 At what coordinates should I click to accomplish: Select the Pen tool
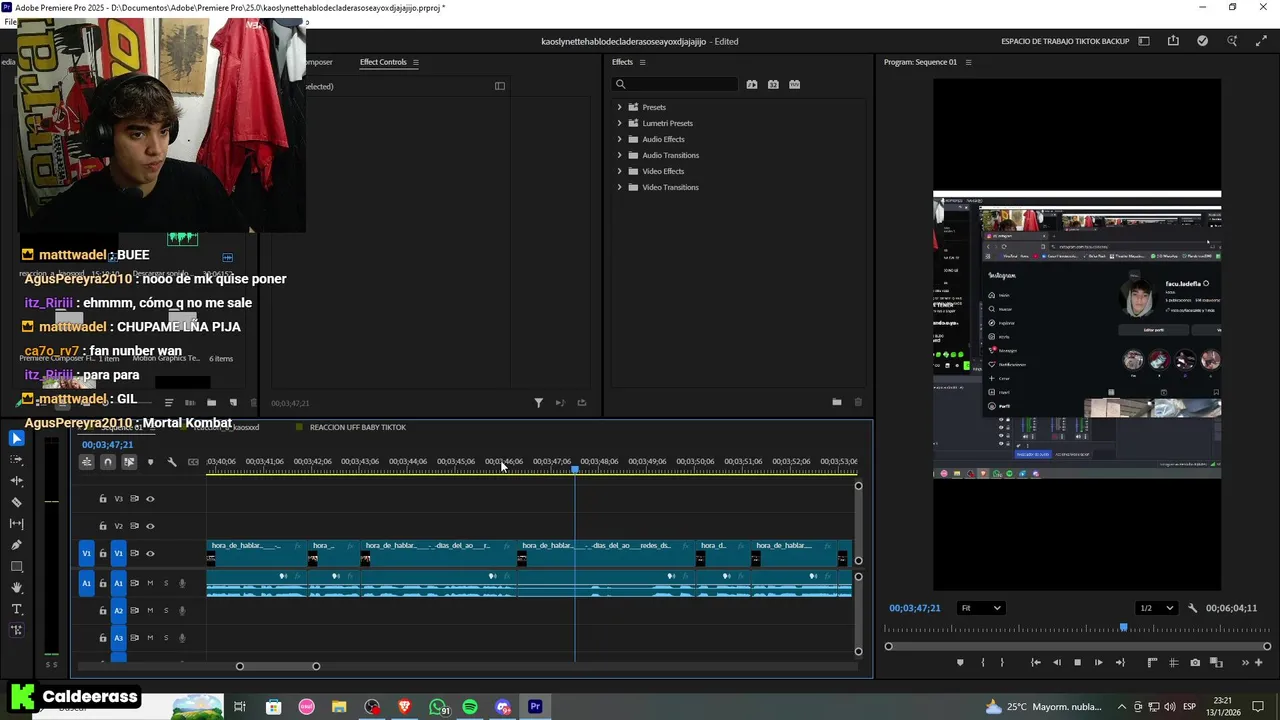pos(16,545)
